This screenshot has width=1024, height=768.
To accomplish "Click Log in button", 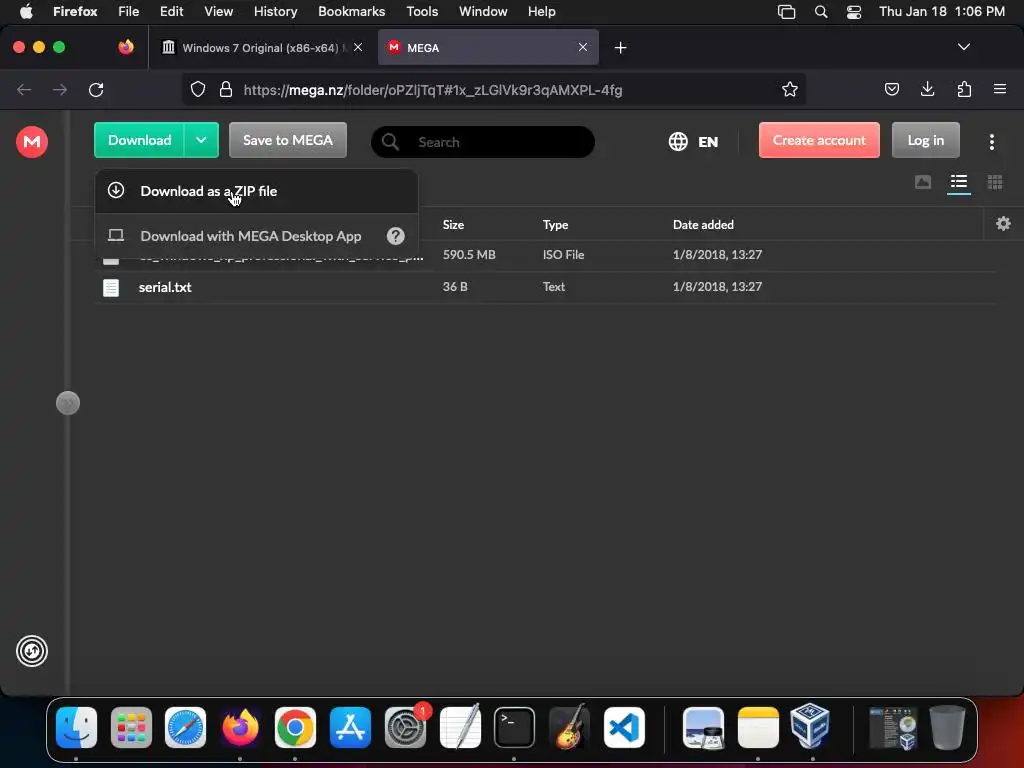I will pyautogui.click(x=925, y=140).
